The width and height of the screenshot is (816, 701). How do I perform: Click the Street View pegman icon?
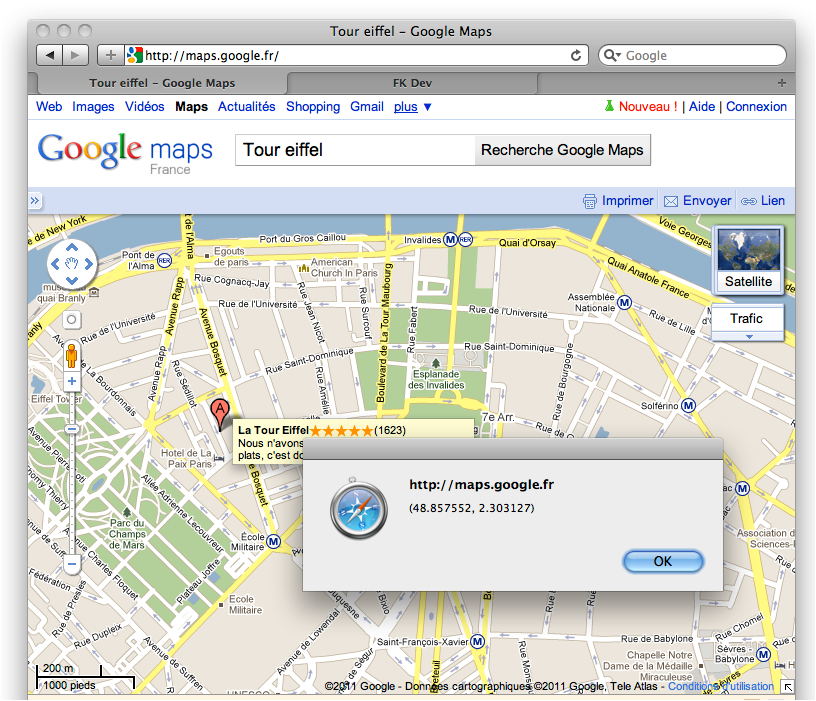(x=72, y=356)
